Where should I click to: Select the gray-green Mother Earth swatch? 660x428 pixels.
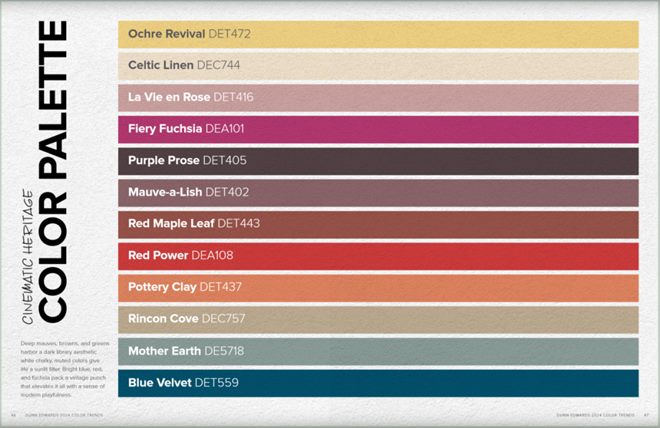378,351
